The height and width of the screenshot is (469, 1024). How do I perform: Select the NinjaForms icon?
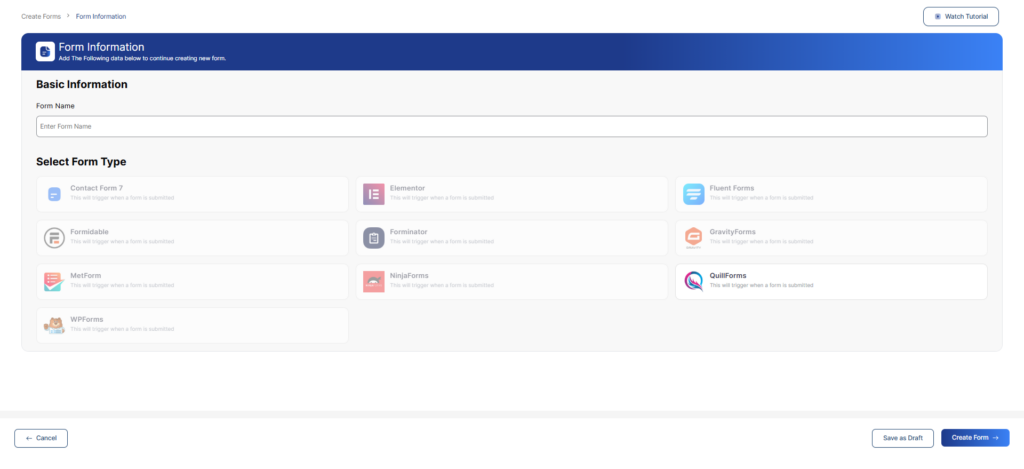[x=373, y=282]
